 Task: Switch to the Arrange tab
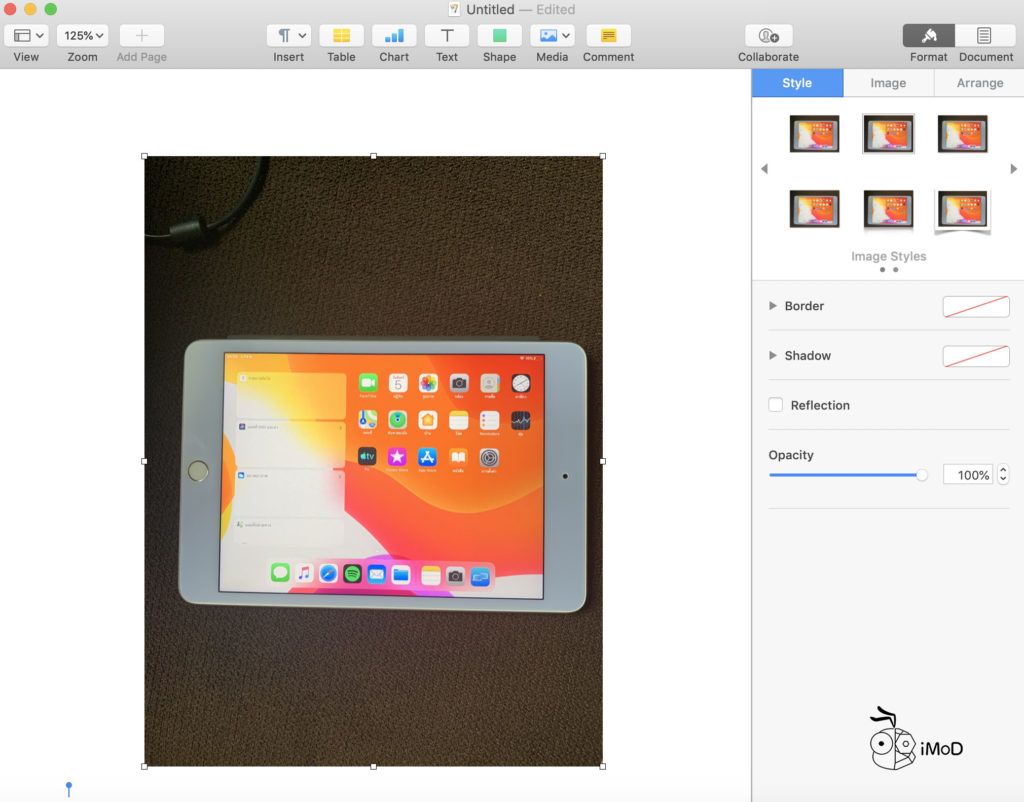point(978,83)
